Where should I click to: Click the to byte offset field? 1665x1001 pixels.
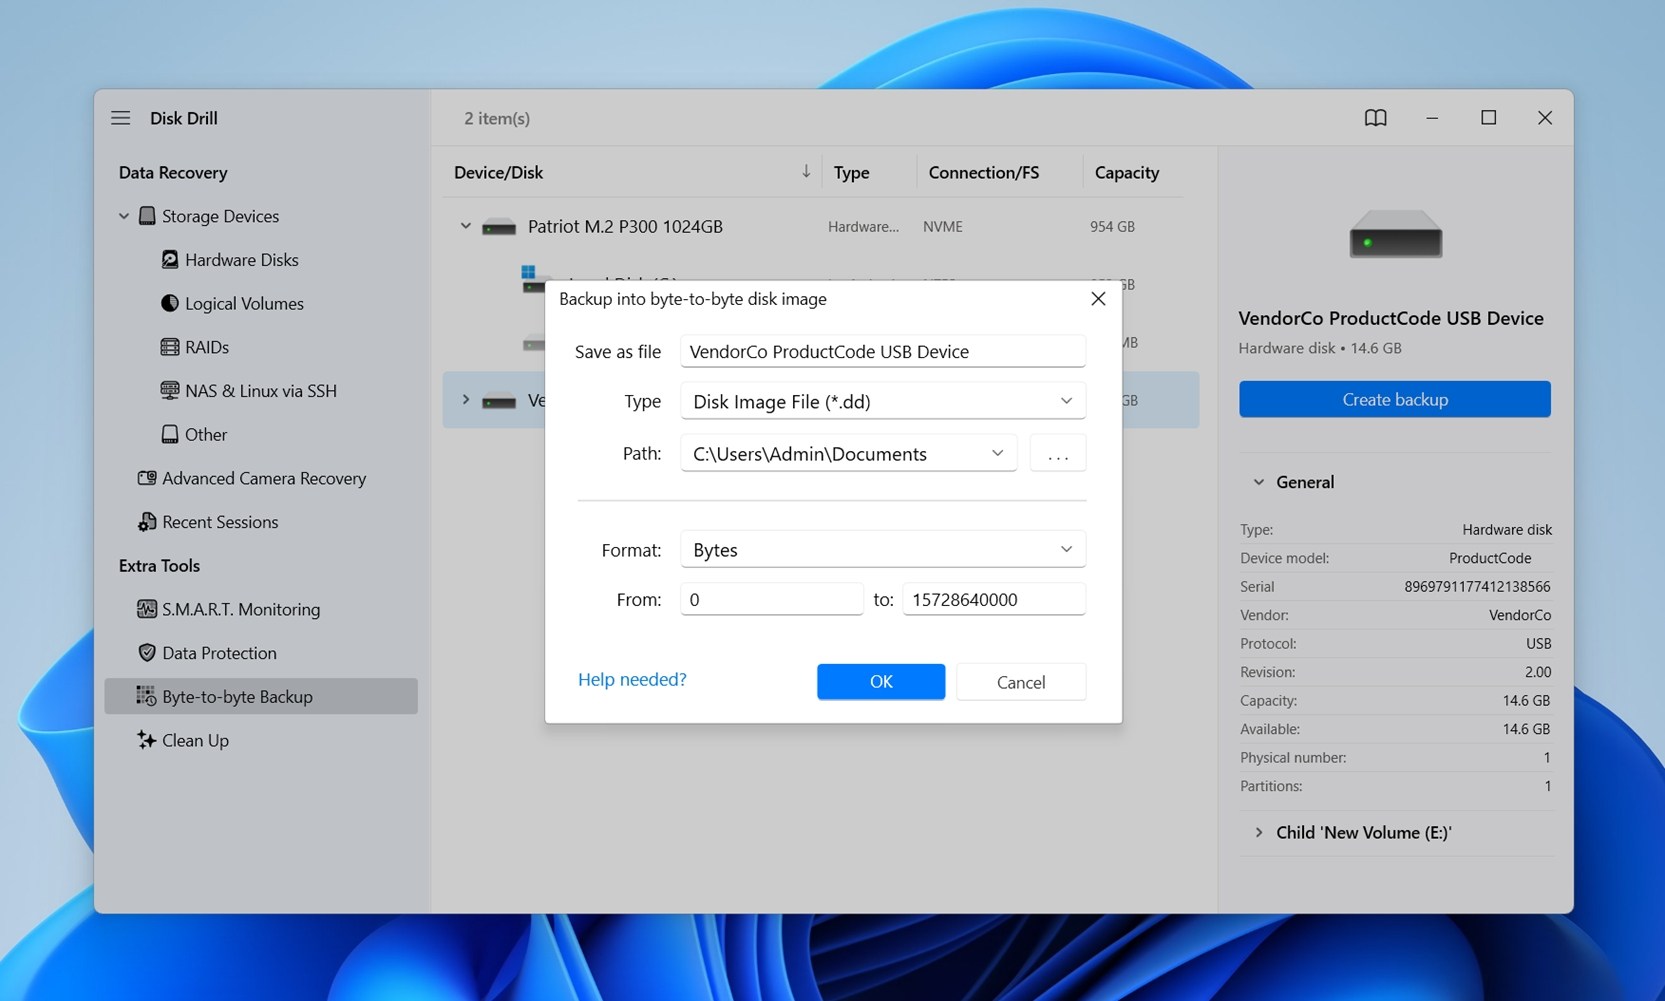click(x=994, y=599)
